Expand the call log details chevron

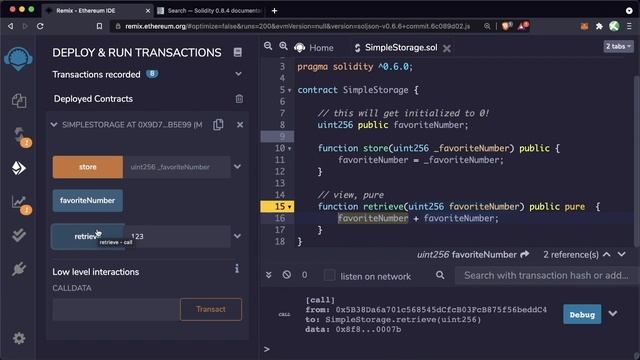(613, 313)
